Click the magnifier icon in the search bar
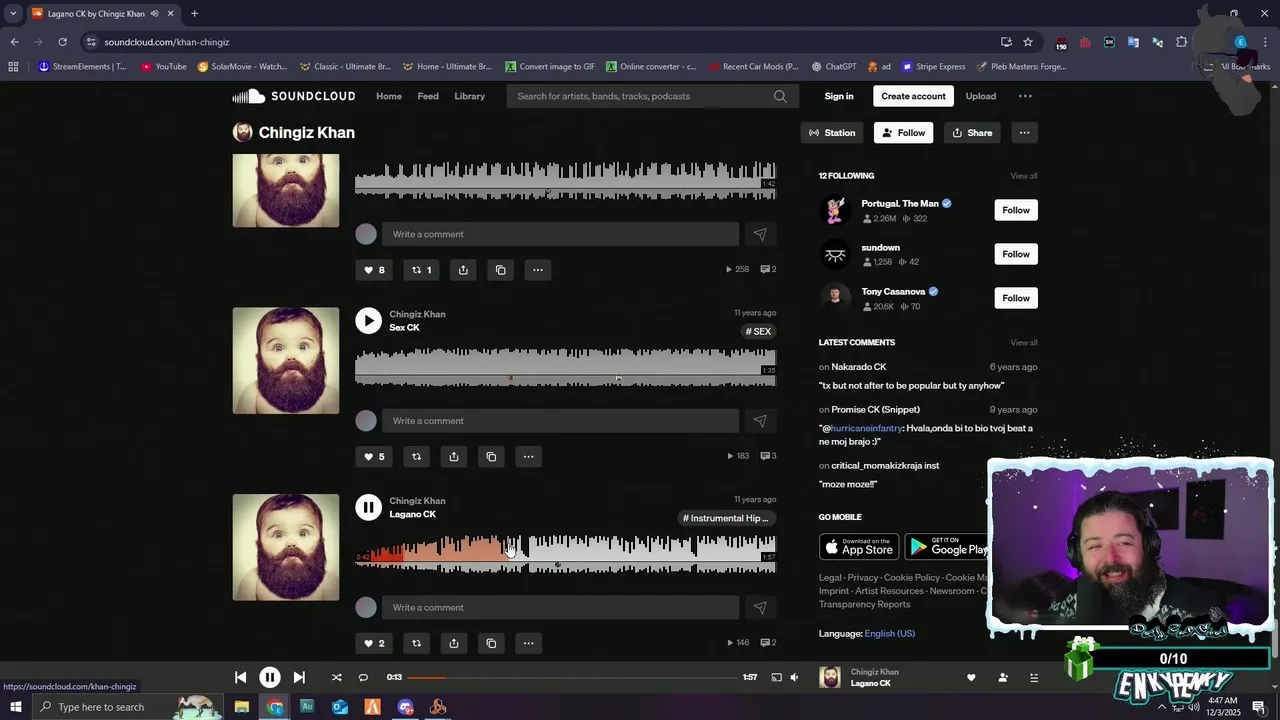This screenshot has height=720, width=1280. pyautogui.click(x=780, y=96)
